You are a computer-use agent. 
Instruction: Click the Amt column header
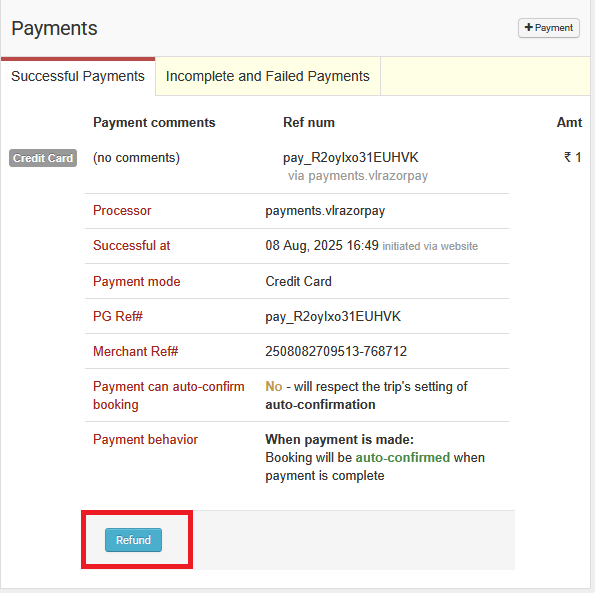(x=569, y=122)
